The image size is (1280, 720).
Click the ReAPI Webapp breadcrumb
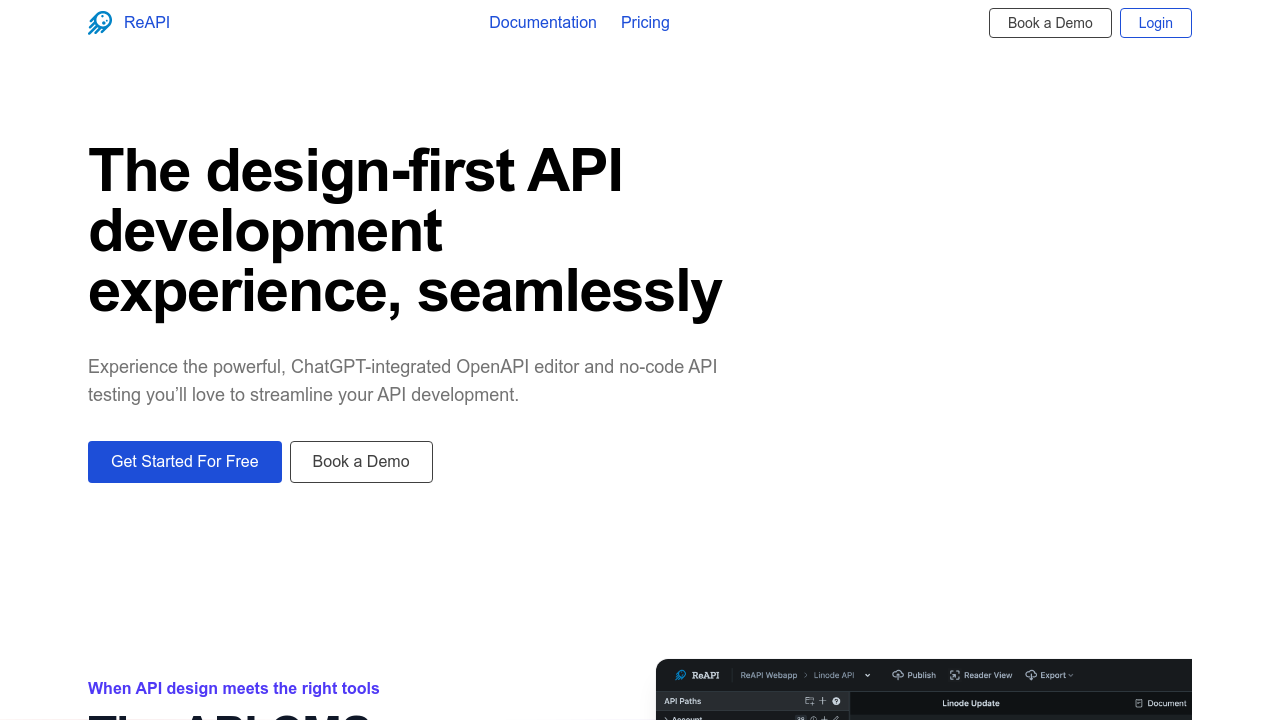coord(768,675)
